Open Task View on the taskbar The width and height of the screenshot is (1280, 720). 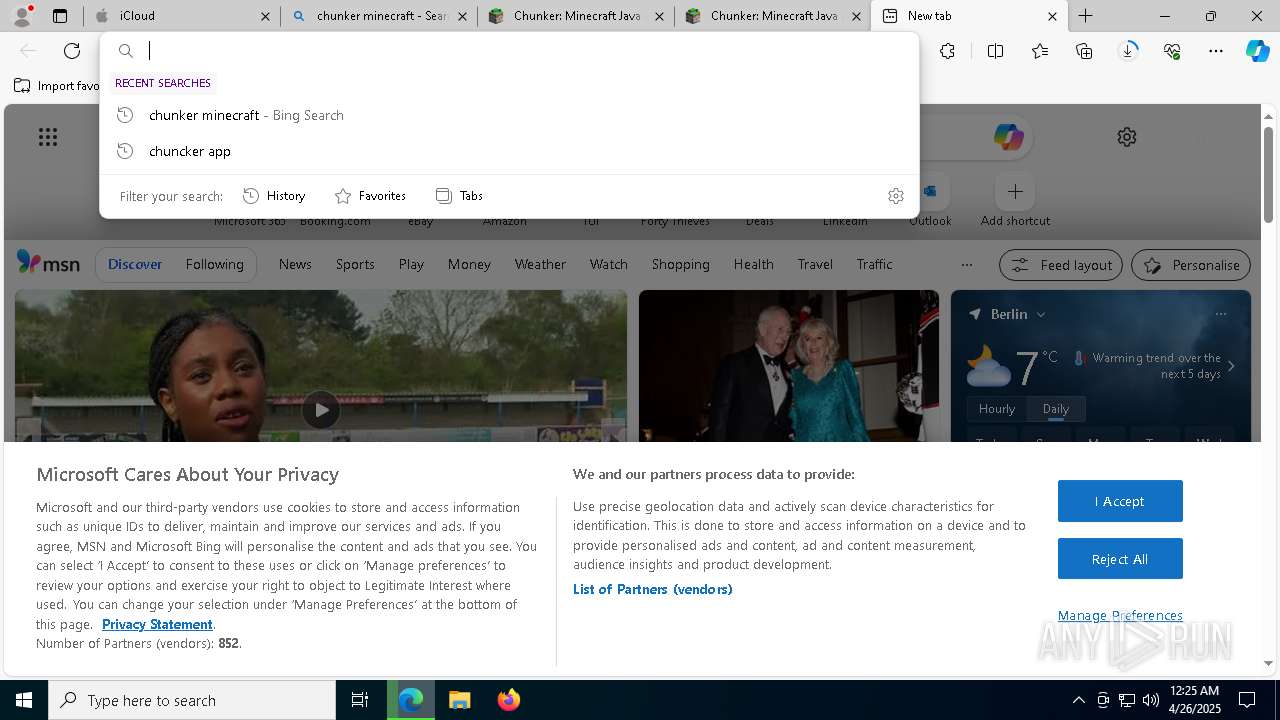[x=360, y=700]
